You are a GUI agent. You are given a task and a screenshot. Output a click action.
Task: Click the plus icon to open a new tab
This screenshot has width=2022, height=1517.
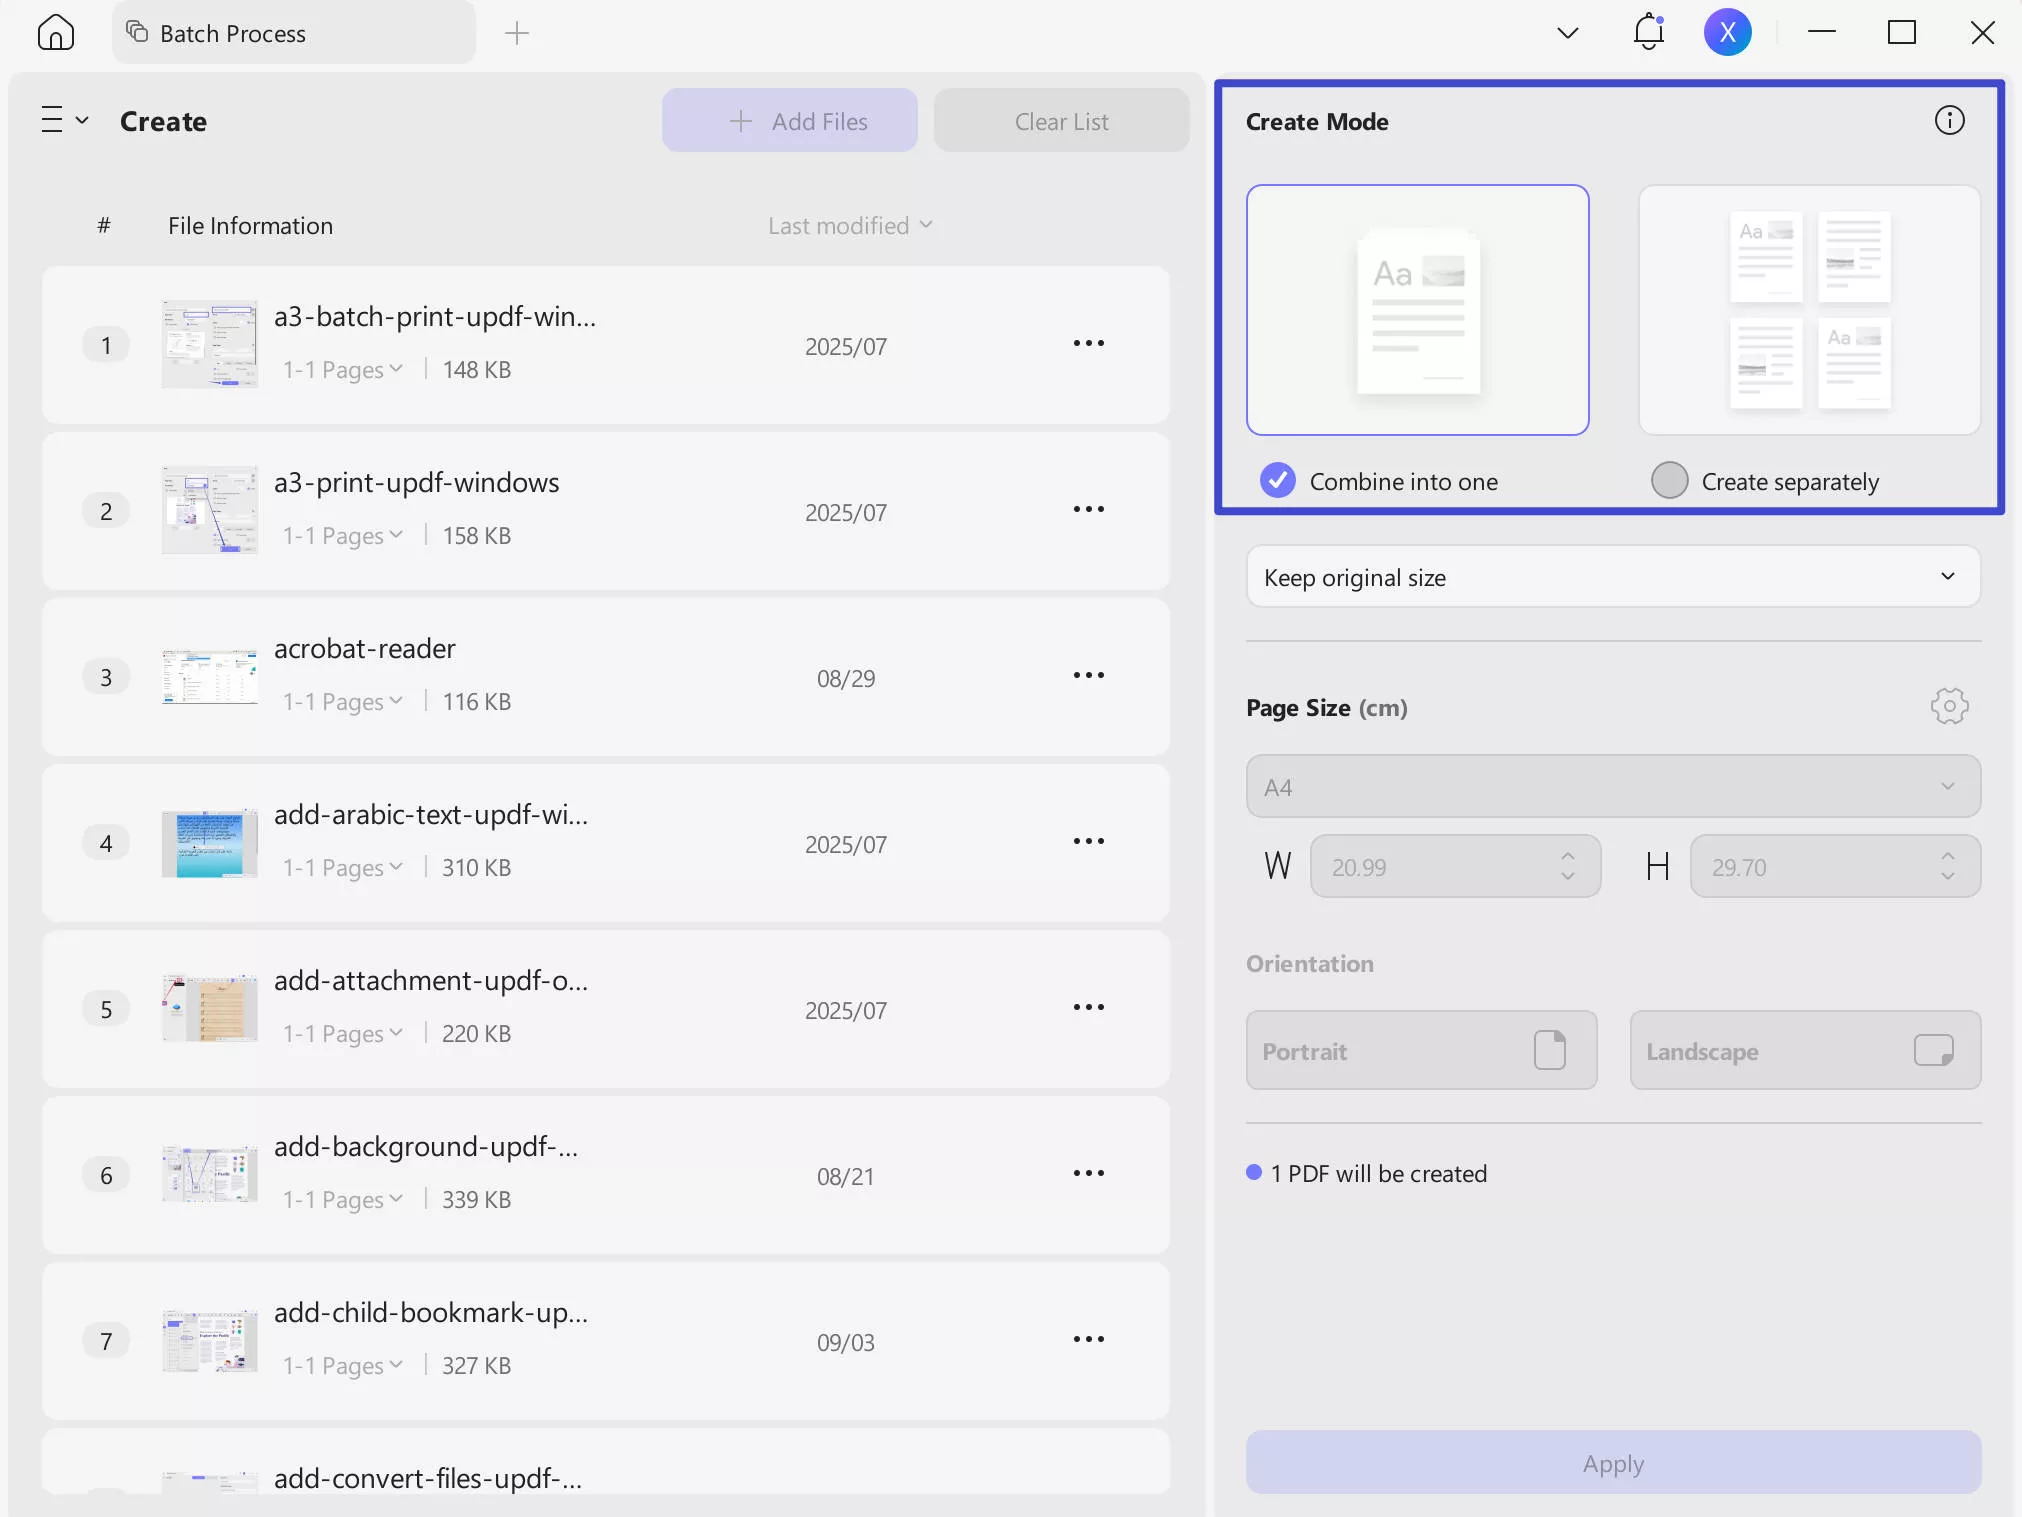[517, 32]
